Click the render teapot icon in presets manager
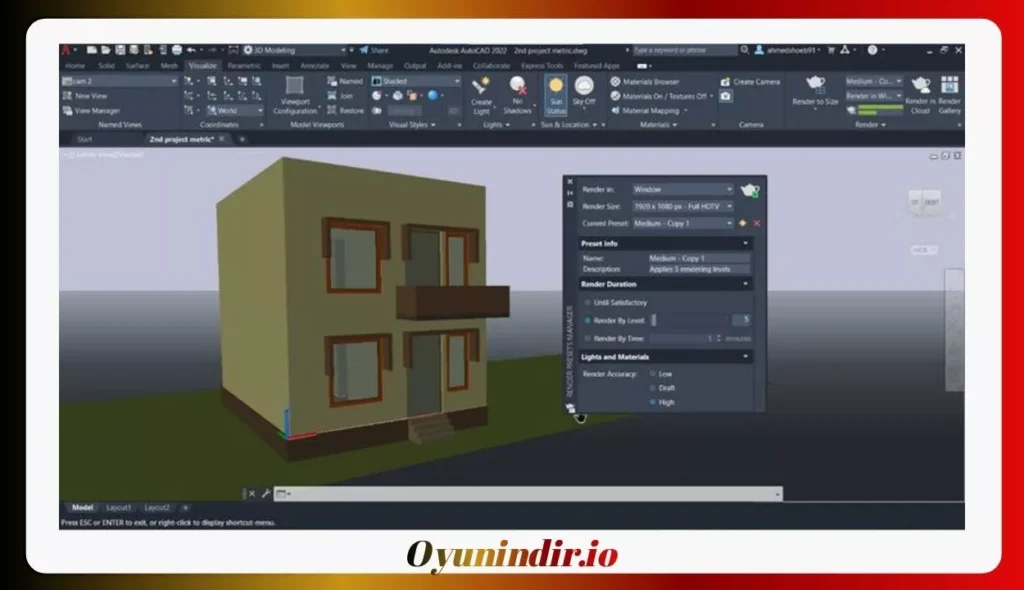 [750, 190]
